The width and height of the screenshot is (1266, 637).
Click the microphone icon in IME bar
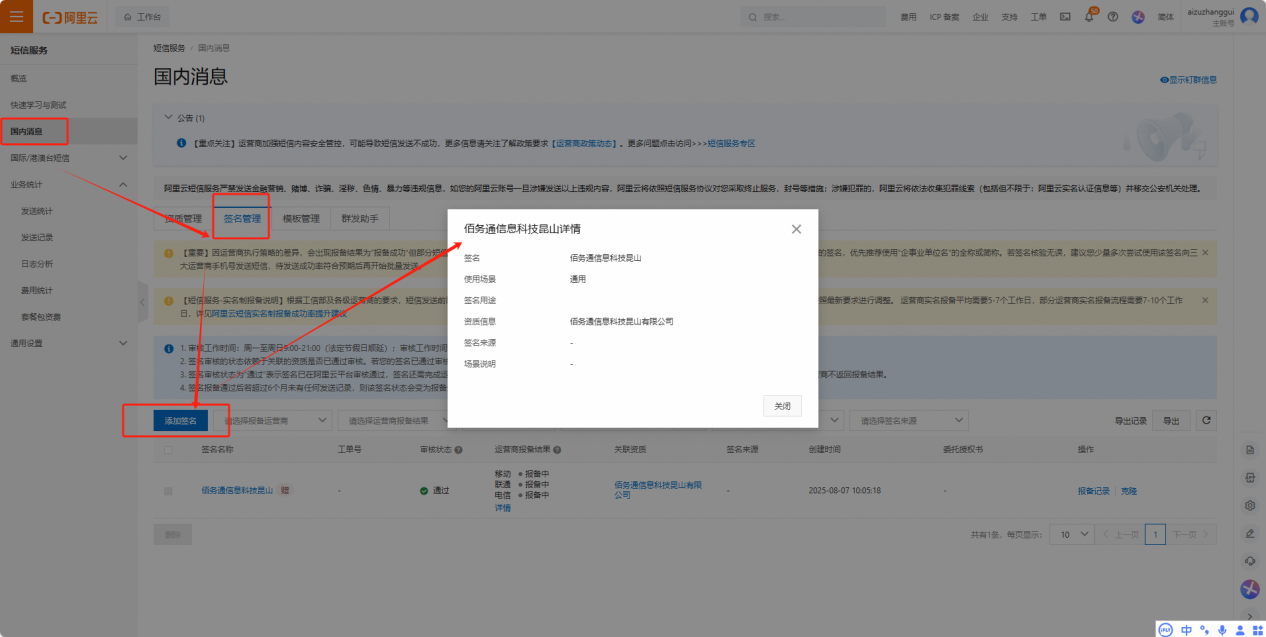(x=1222, y=629)
